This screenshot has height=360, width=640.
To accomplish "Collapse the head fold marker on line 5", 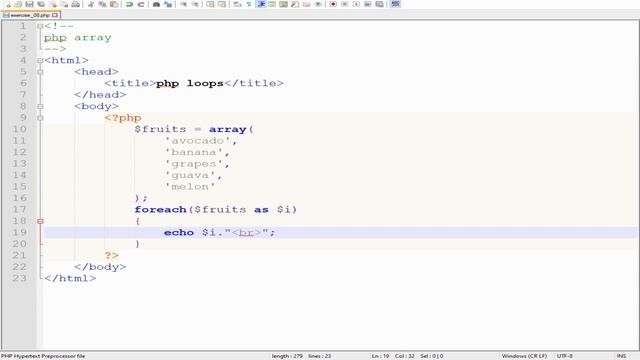I will point(40,72).
